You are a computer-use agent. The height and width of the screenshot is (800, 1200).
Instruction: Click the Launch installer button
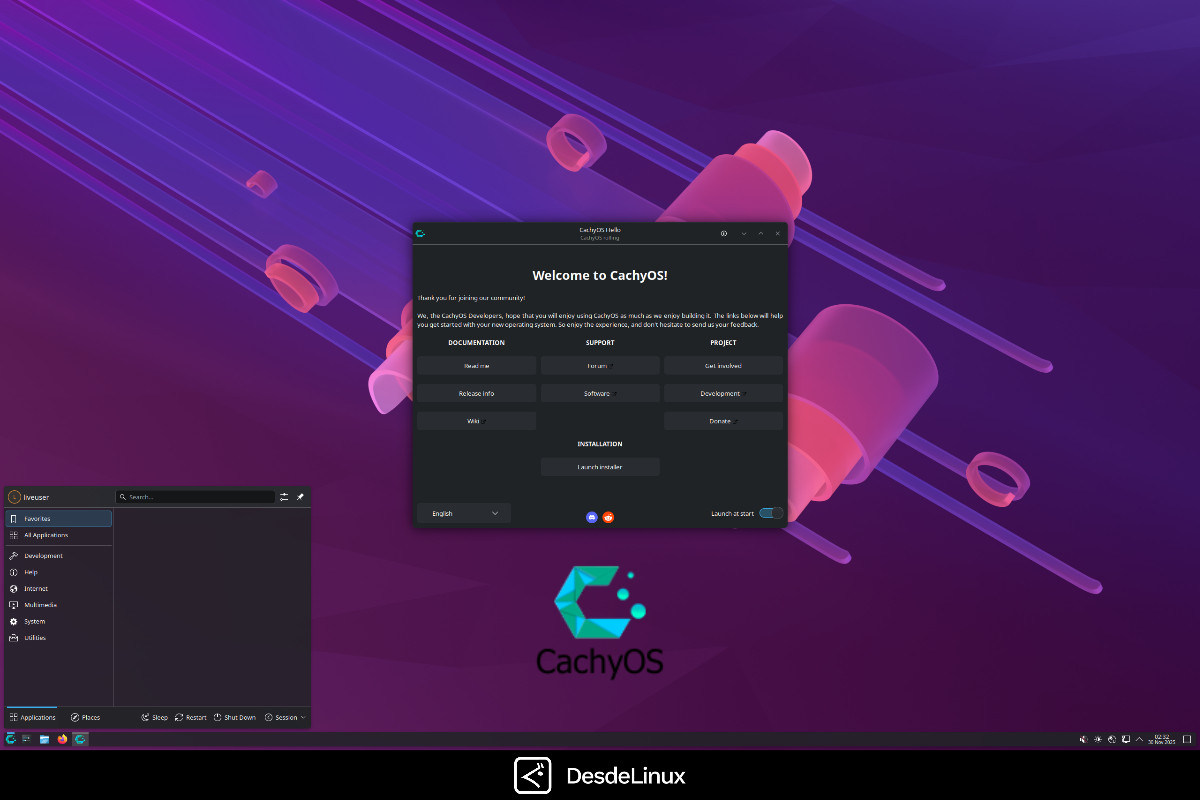600,467
